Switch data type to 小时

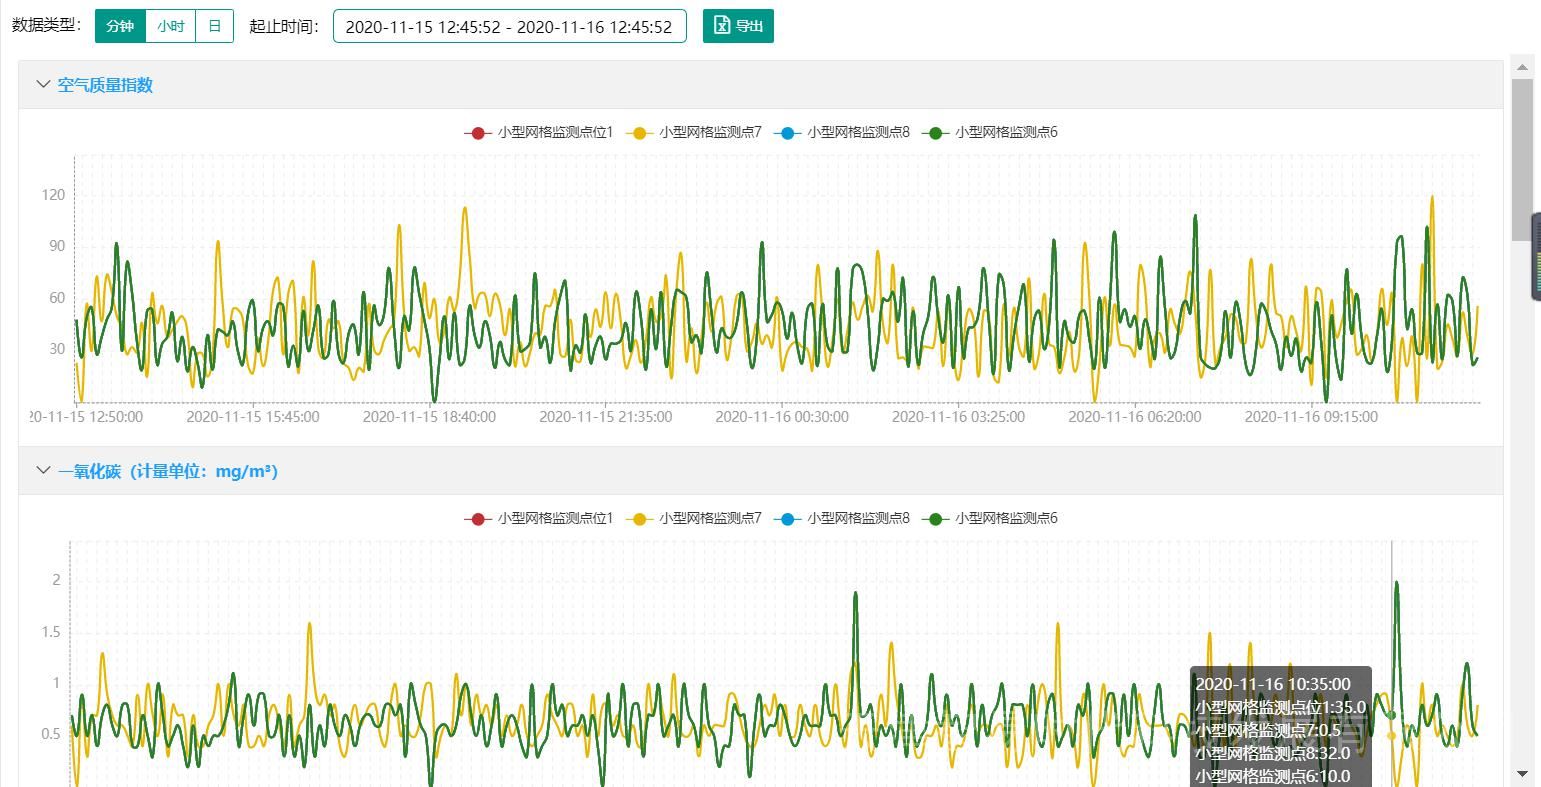pyautogui.click(x=171, y=26)
